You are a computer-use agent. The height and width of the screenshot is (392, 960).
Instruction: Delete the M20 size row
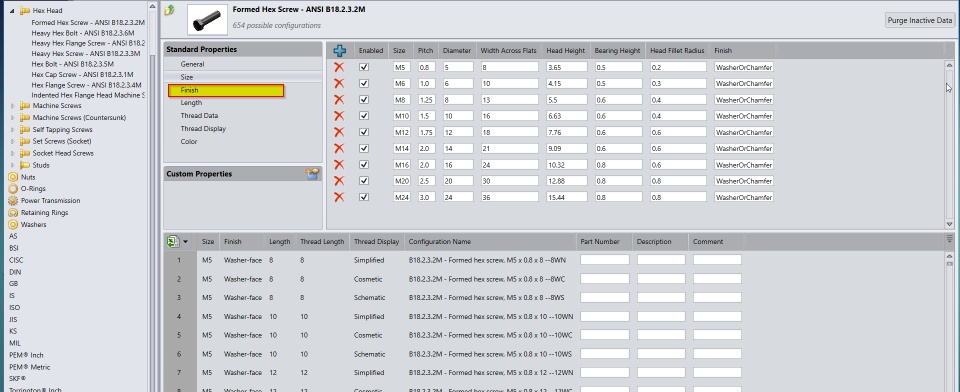pyautogui.click(x=339, y=181)
